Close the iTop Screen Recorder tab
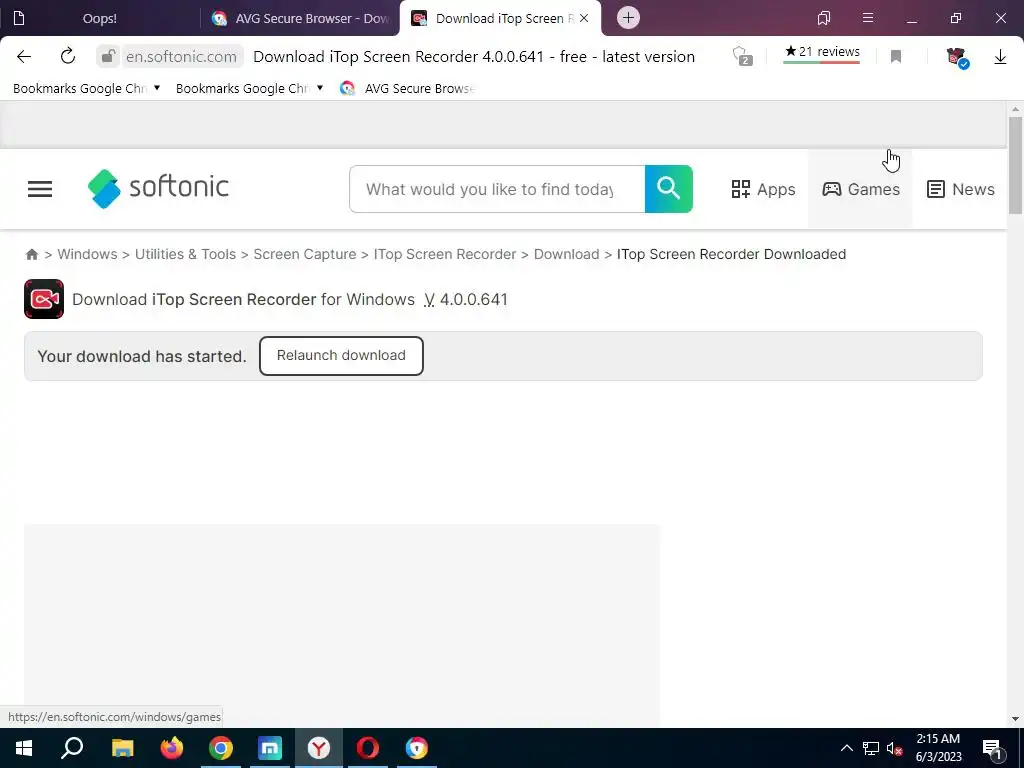The image size is (1024, 768). tap(584, 18)
